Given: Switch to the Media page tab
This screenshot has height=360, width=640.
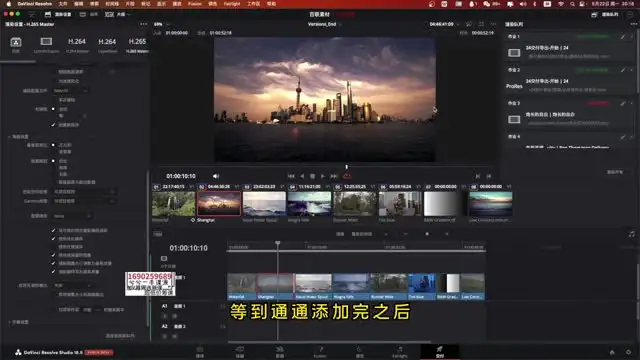Looking at the screenshot, I should pos(200,352).
